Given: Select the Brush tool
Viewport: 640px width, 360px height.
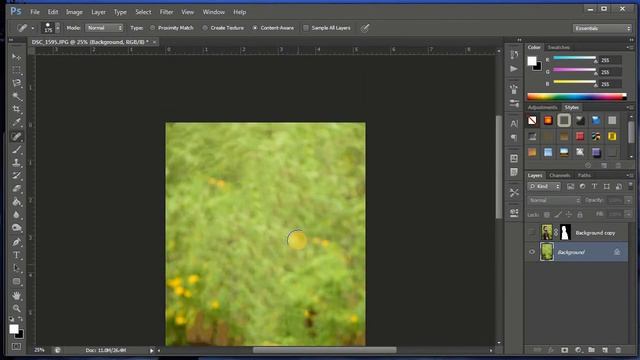Looking at the screenshot, I should [16, 150].
